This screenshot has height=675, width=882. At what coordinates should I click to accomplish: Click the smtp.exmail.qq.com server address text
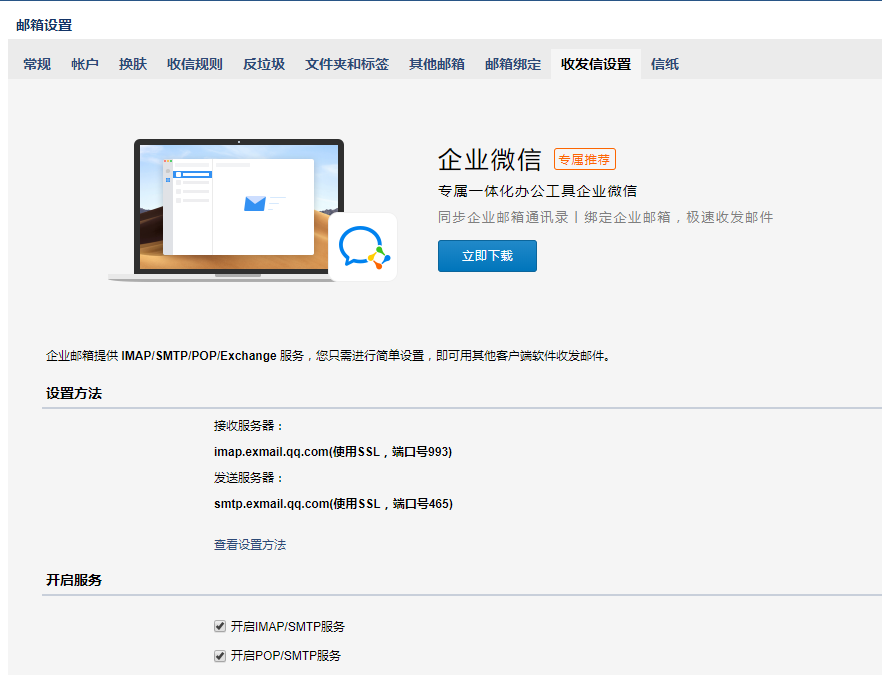point(272,504)
